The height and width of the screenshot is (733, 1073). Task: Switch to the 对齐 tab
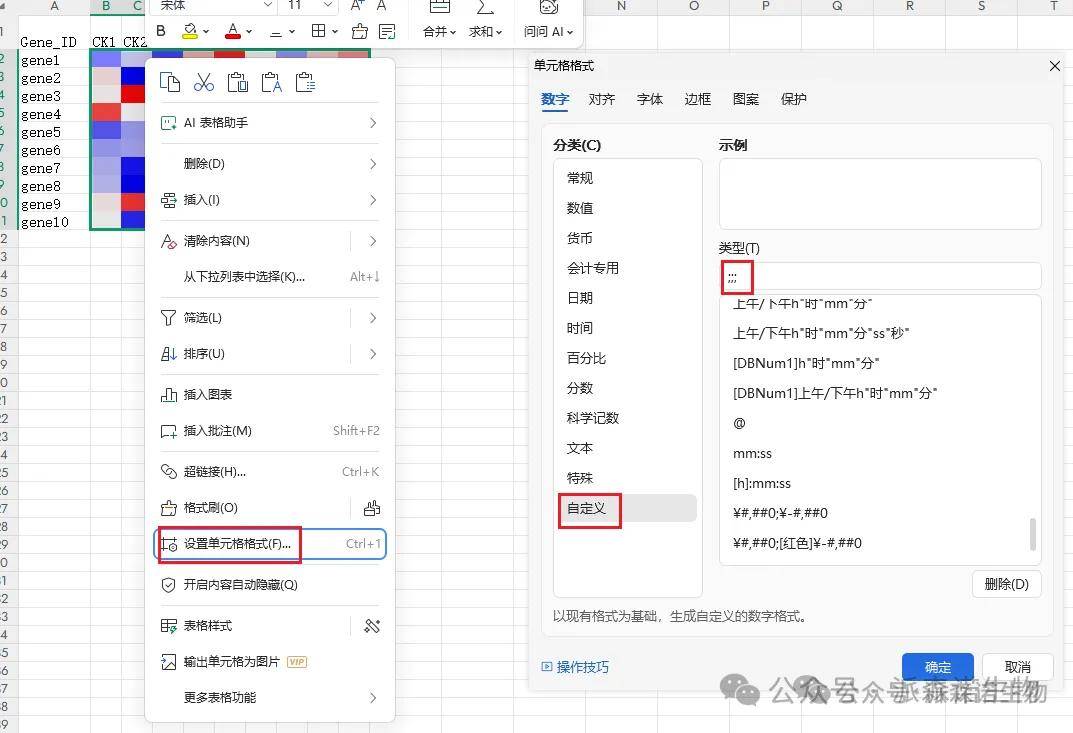click(602, 99)
